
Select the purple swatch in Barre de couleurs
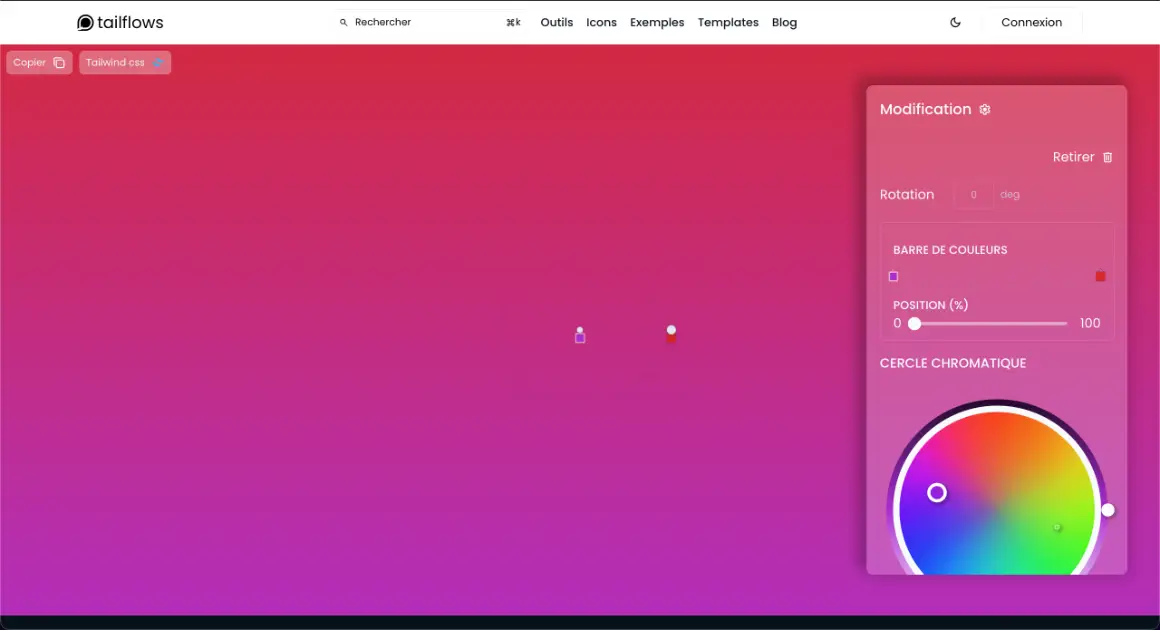coord(893,276)
